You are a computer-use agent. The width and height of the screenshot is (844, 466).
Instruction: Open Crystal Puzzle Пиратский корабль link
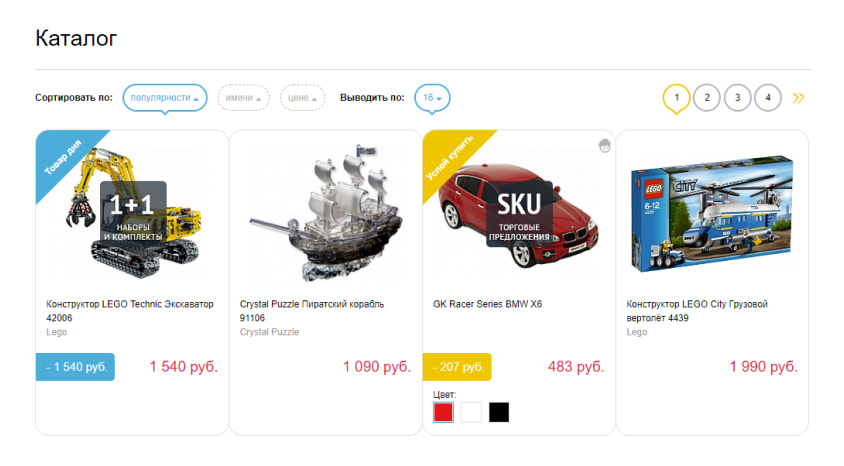(x=312, y=311)
